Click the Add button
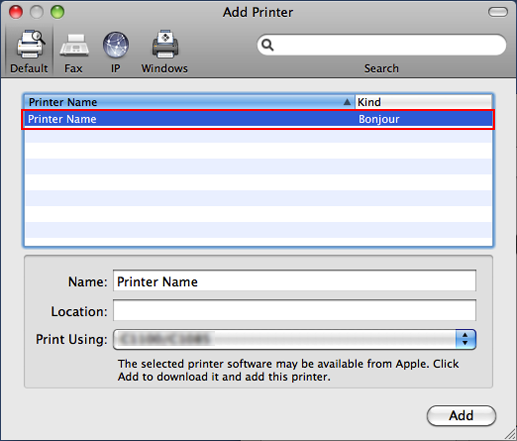This screenshot has height=441, width=517. 461,415
